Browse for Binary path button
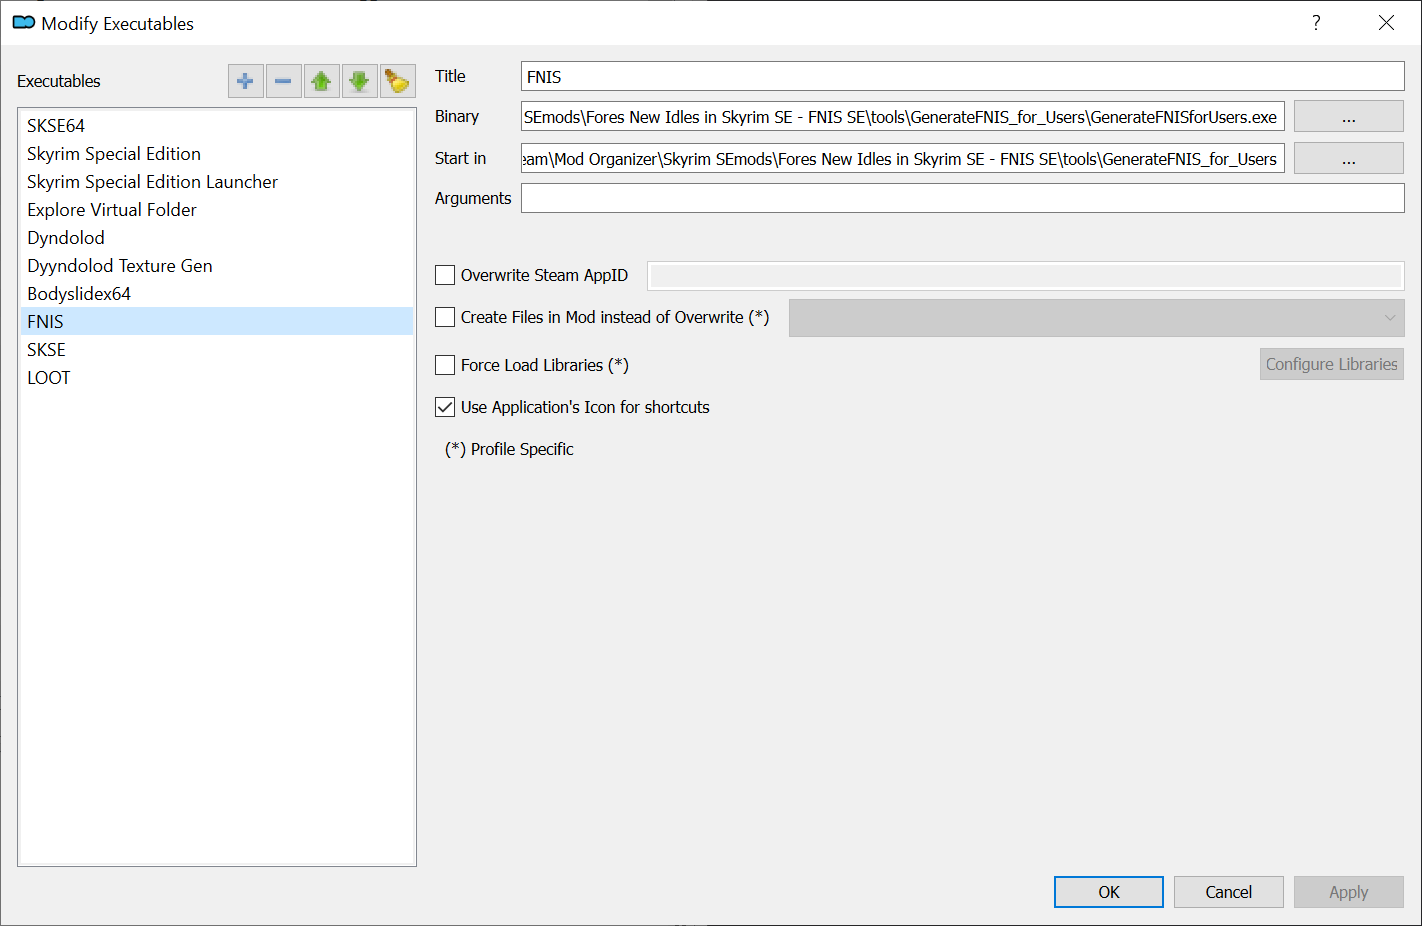 pos(1348,117)
